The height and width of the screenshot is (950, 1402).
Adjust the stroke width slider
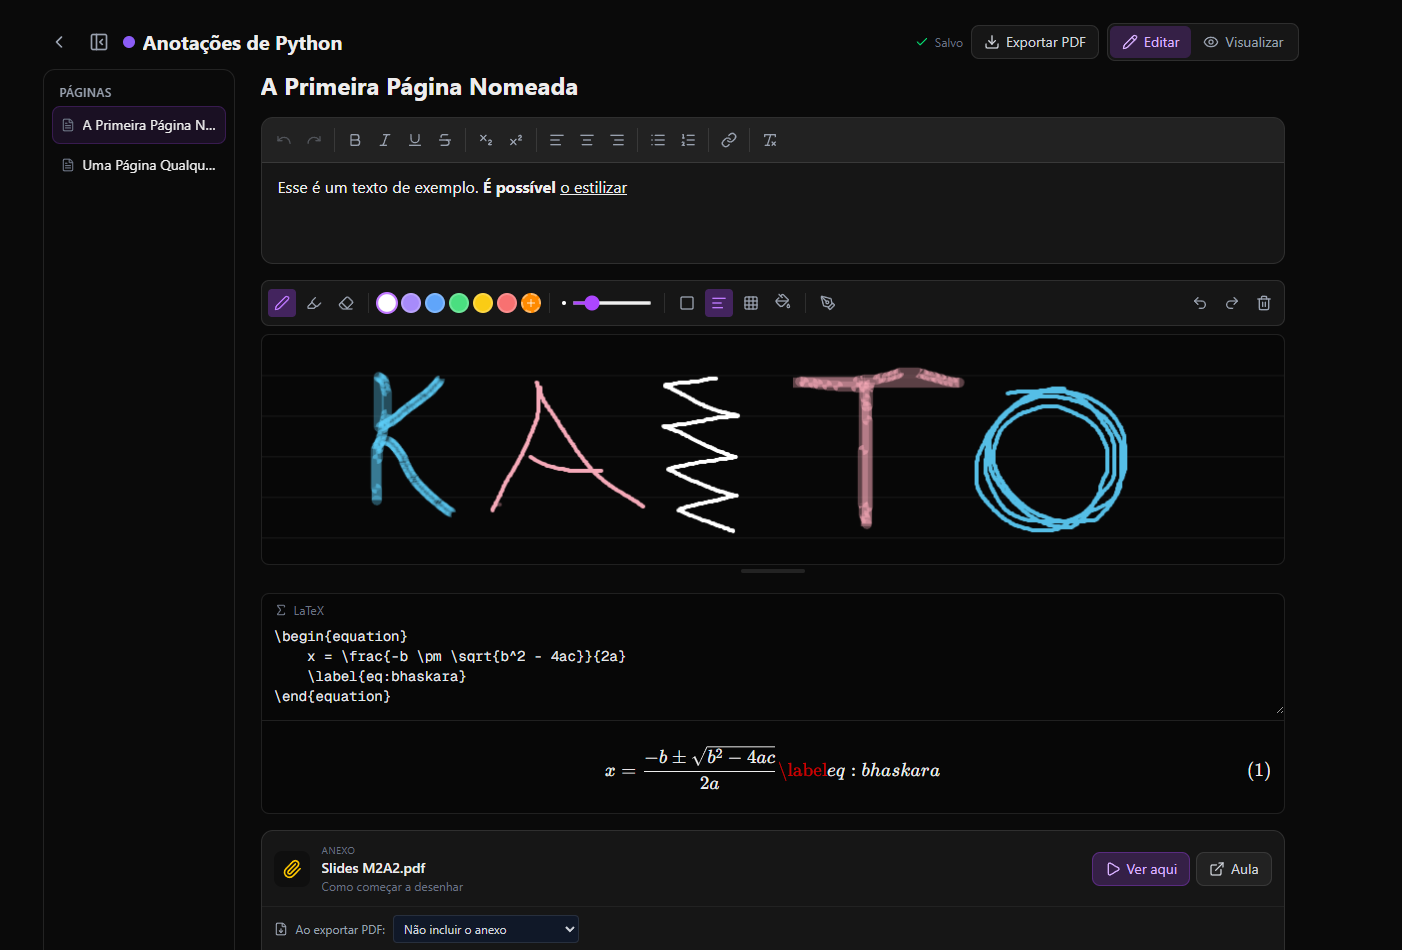pyautogui.click(x=612, y=303)
